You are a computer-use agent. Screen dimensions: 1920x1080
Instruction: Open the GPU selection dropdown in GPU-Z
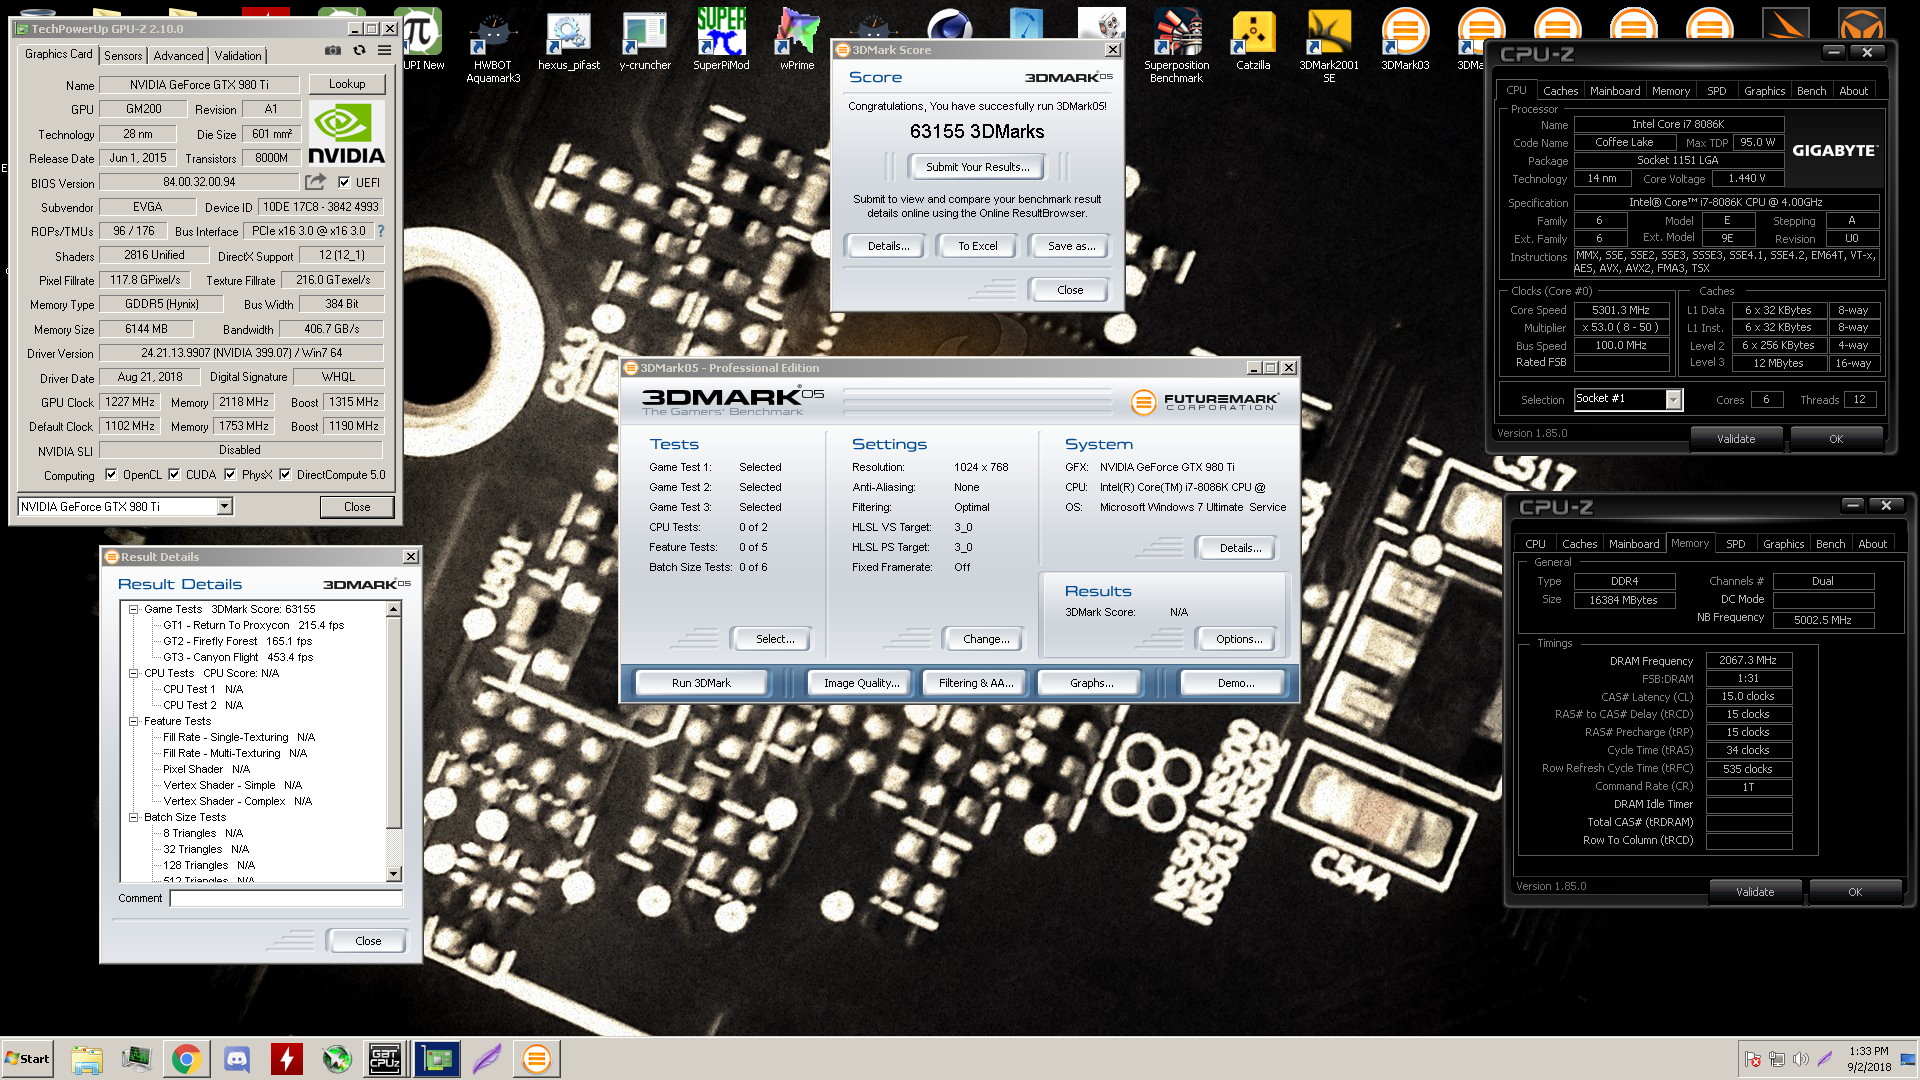[225, 507]
